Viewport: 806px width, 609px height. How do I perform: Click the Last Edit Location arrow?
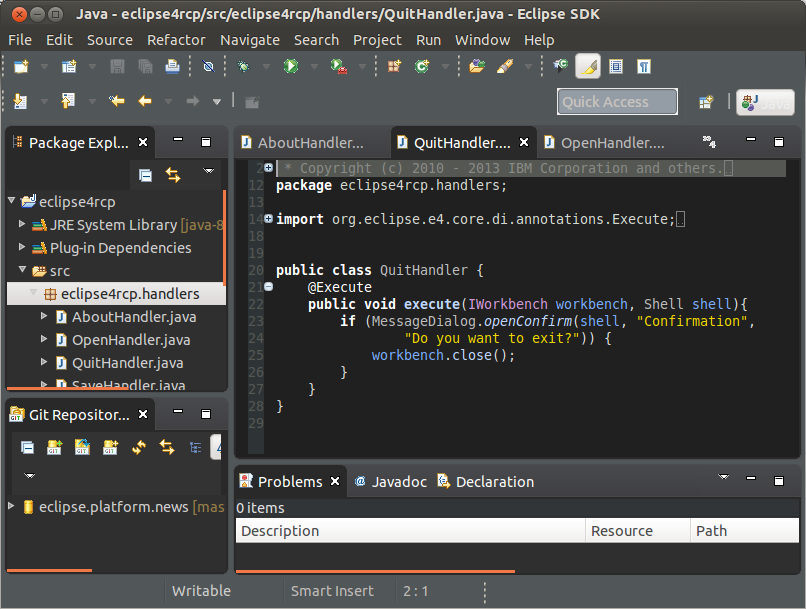tap(117, 101)
